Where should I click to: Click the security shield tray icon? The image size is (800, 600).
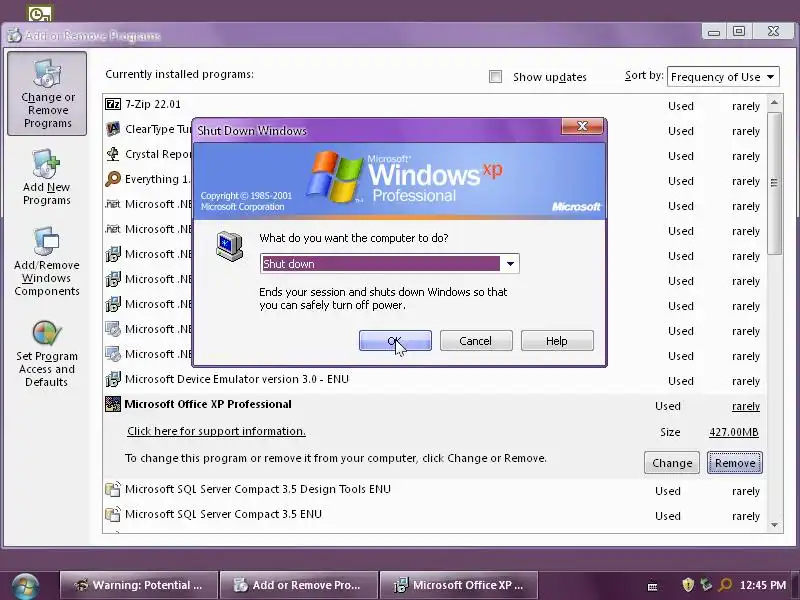(688, 584)
